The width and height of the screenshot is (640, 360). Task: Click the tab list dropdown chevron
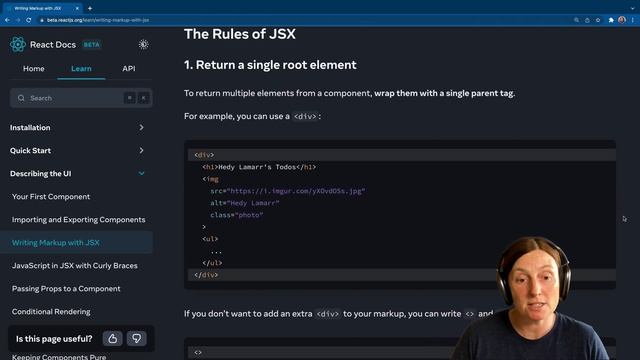click(x=632, y=8)
